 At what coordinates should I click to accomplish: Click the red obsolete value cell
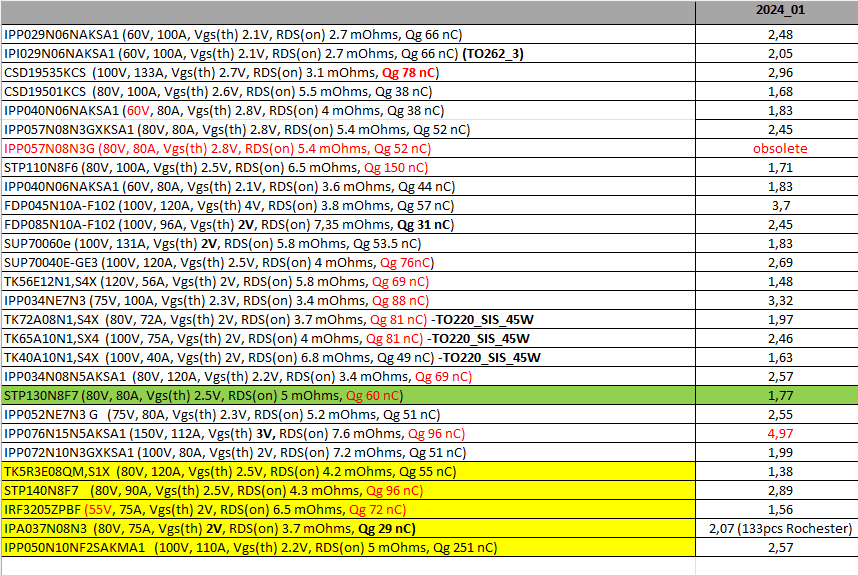pos(776,149)
